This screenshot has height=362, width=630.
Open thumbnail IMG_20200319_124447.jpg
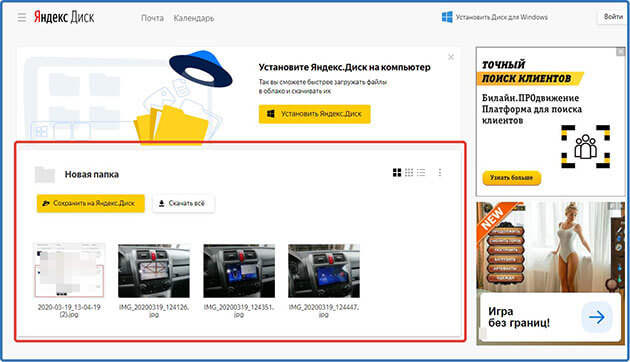pyautogui.click(x=324, y=271)
